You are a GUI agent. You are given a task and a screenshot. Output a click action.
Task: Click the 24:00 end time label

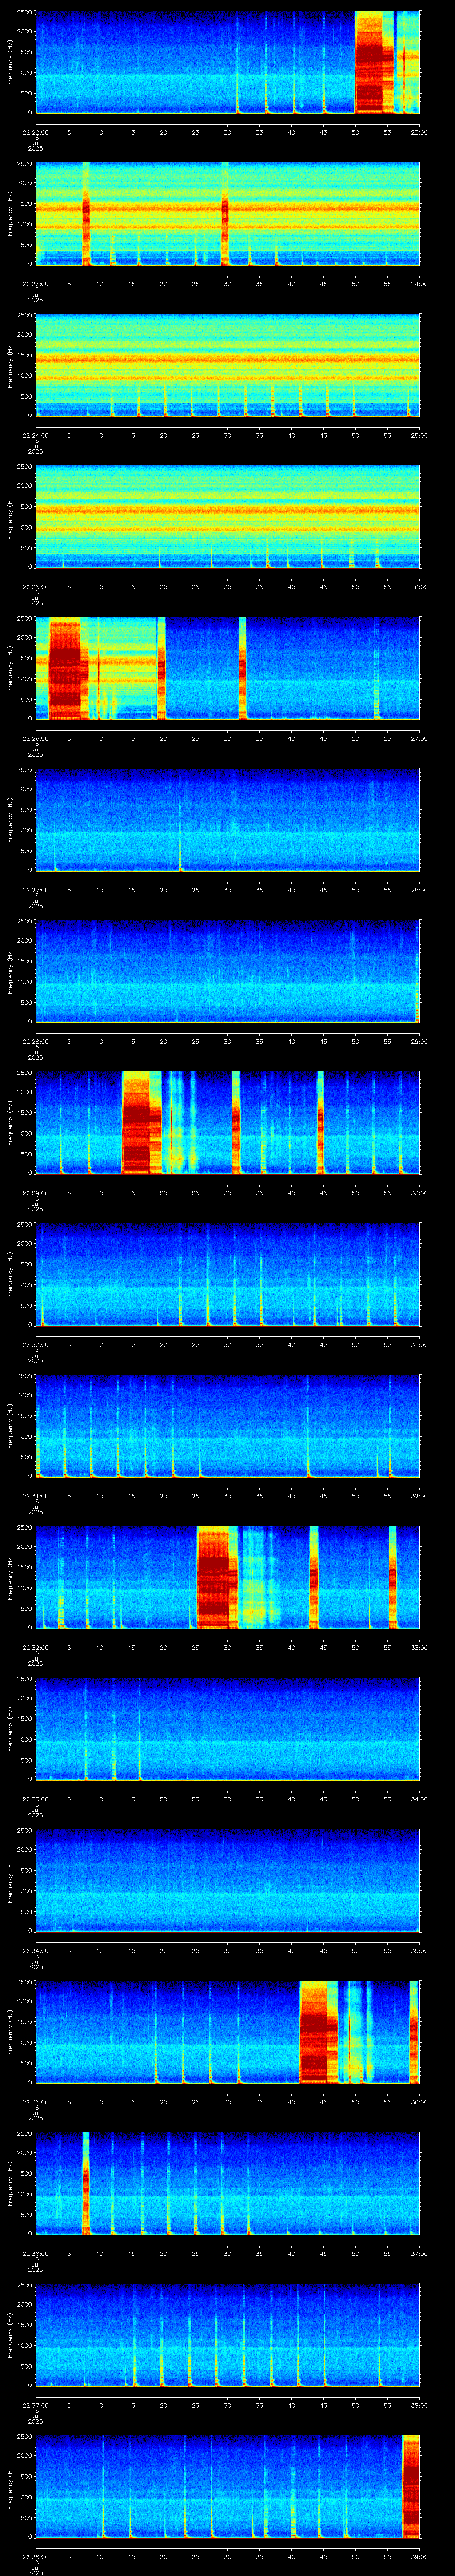click(419, 284)
